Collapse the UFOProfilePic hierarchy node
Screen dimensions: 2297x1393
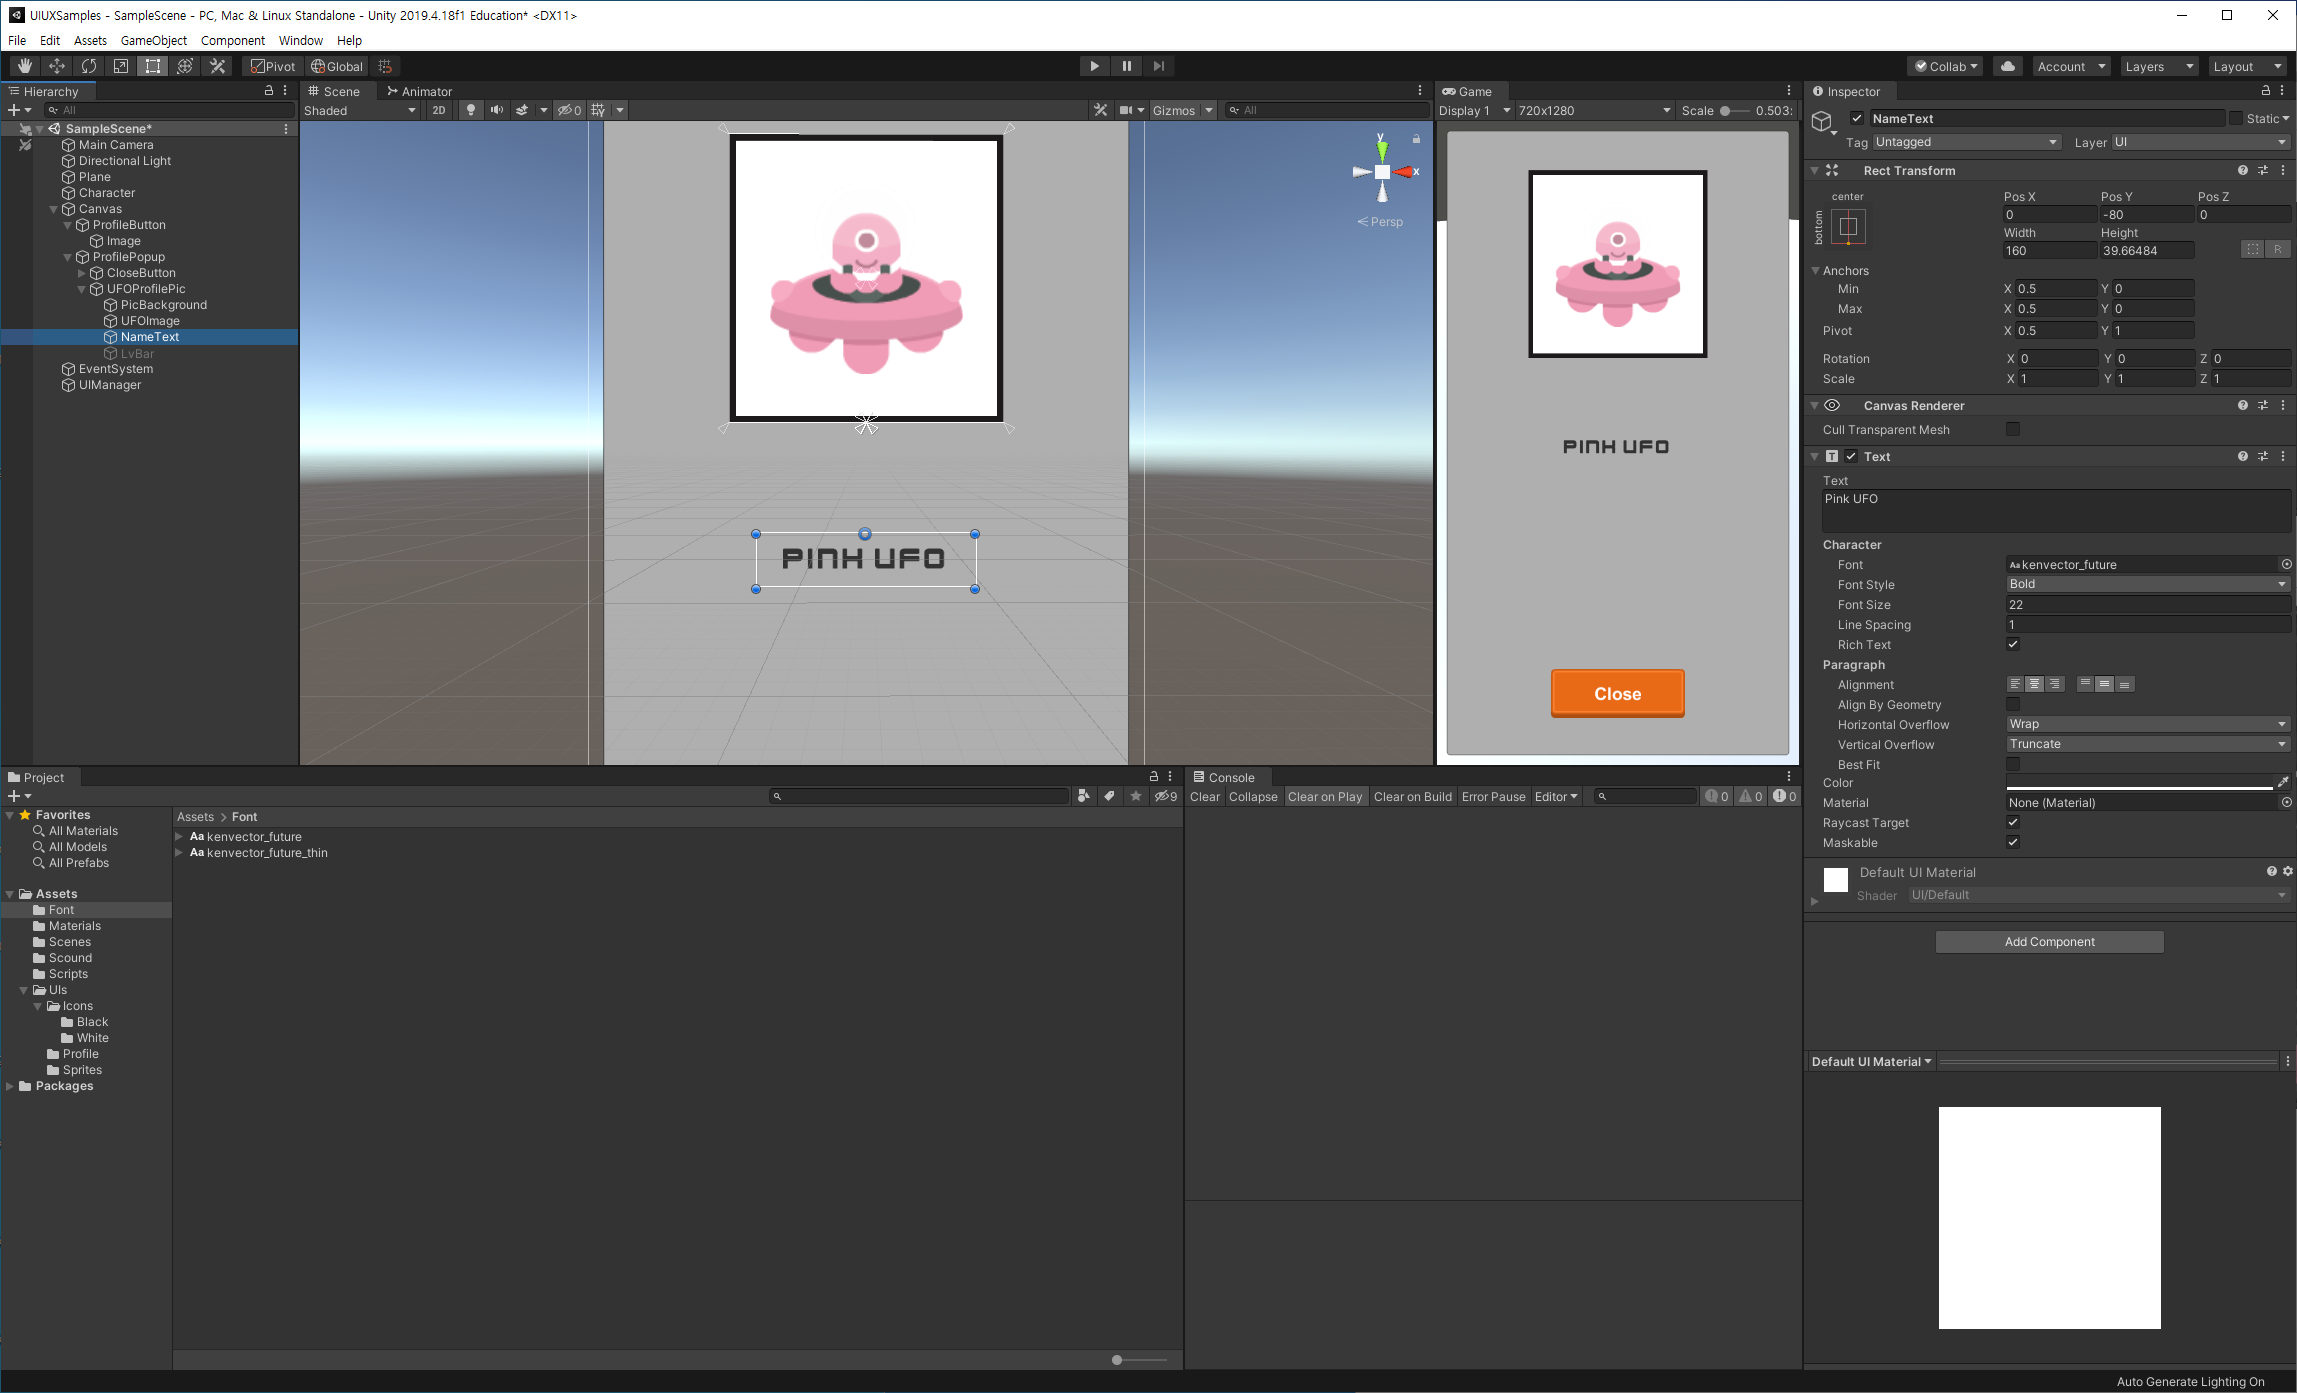(x=82, y=289)
